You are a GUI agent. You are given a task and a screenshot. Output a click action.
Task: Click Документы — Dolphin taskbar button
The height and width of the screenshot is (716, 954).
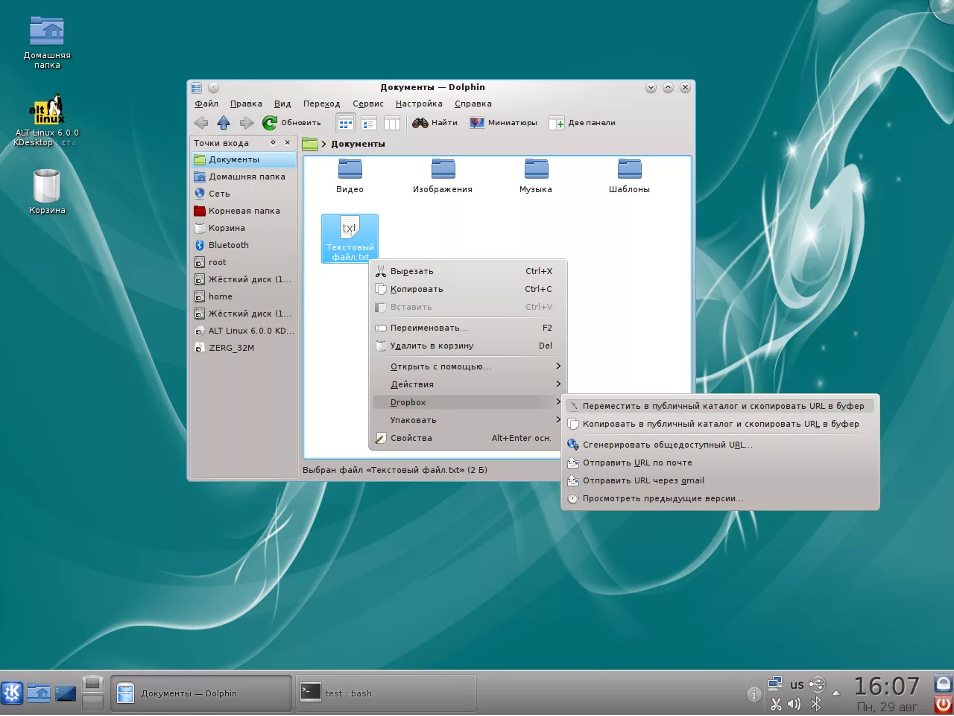coord(201,693)
